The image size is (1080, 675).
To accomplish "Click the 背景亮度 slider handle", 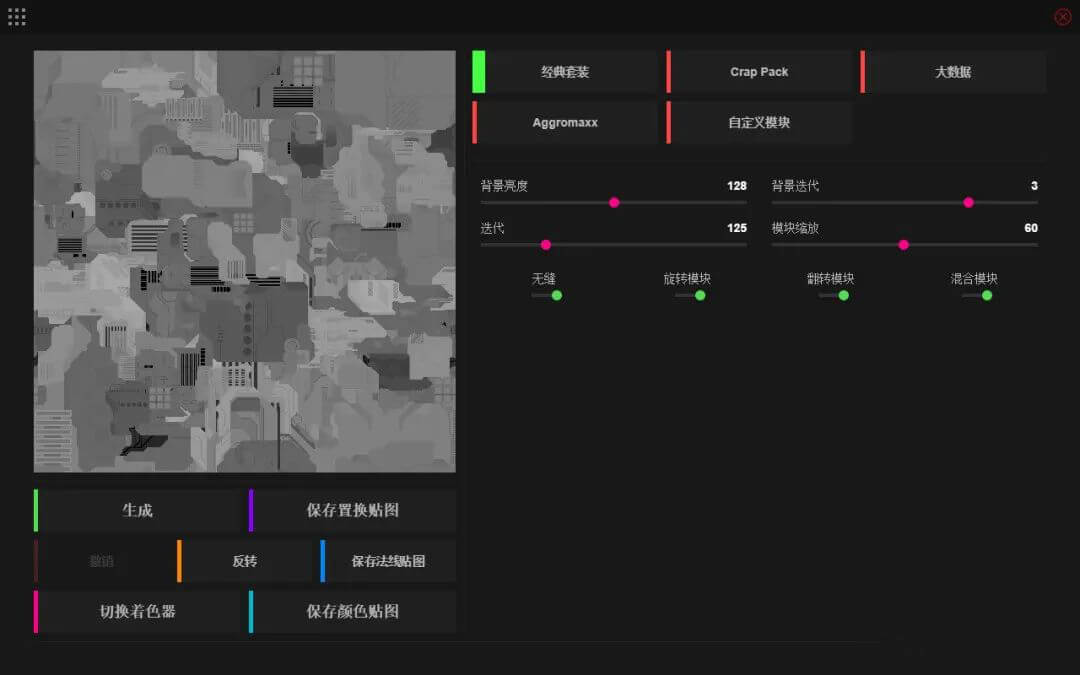I will point(614,203).
